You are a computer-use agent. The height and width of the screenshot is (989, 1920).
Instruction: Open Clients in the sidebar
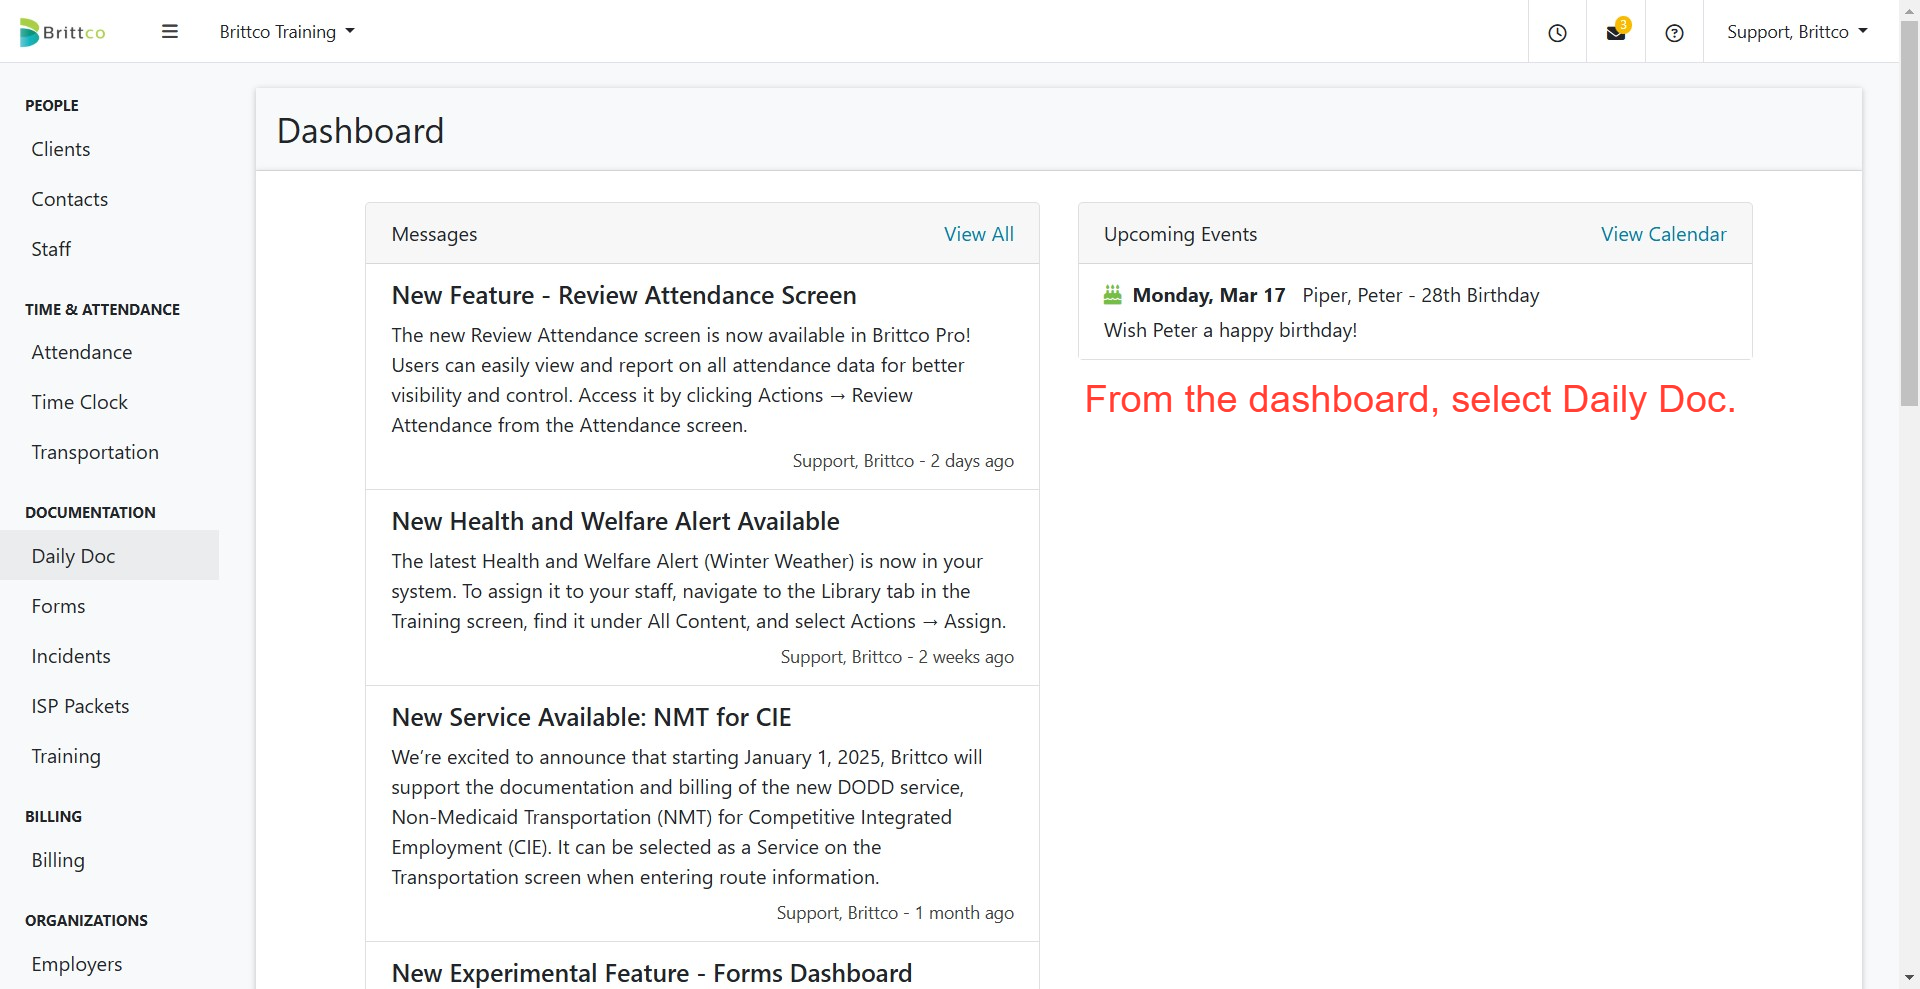[x=61, y=149]
